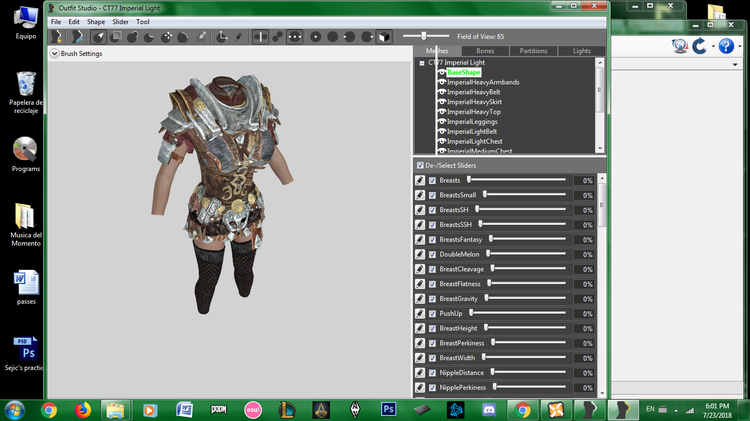The height and width of the screenshot is (421, 750).
Task: Switch to the Lights tab
Action: click(x=582, y=51)
